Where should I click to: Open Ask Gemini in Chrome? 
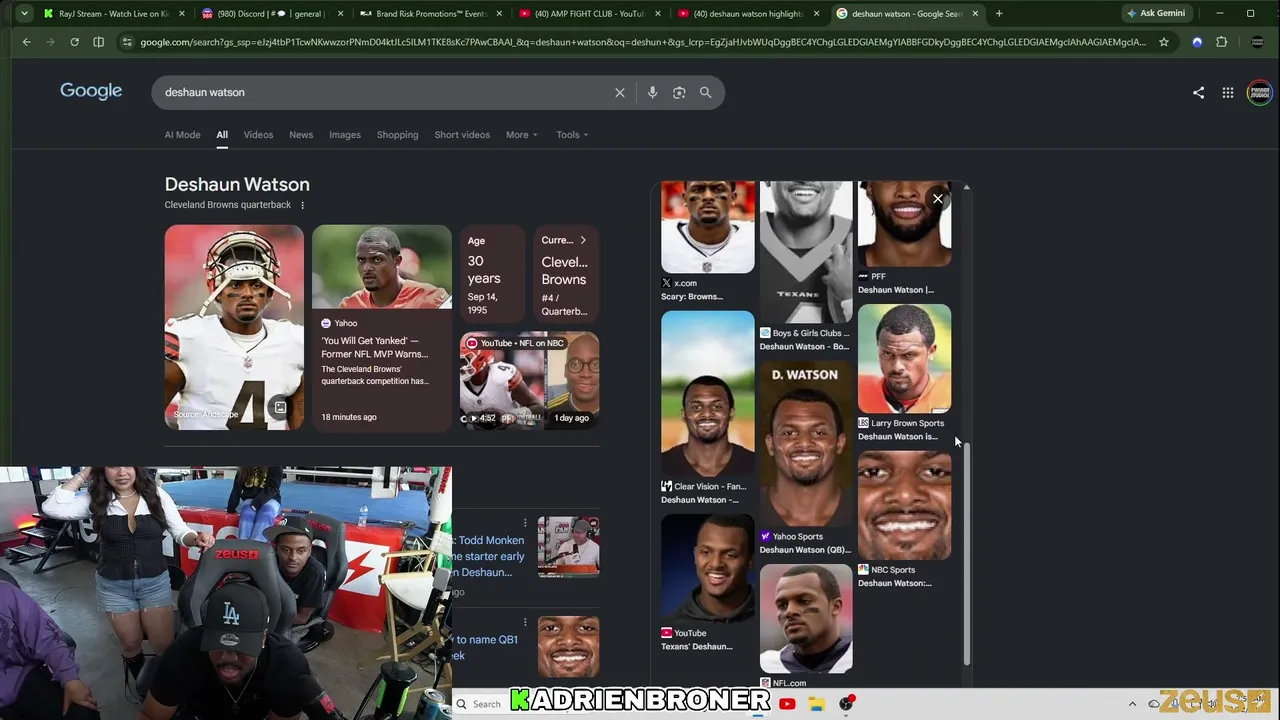(x=1155, y=14)
